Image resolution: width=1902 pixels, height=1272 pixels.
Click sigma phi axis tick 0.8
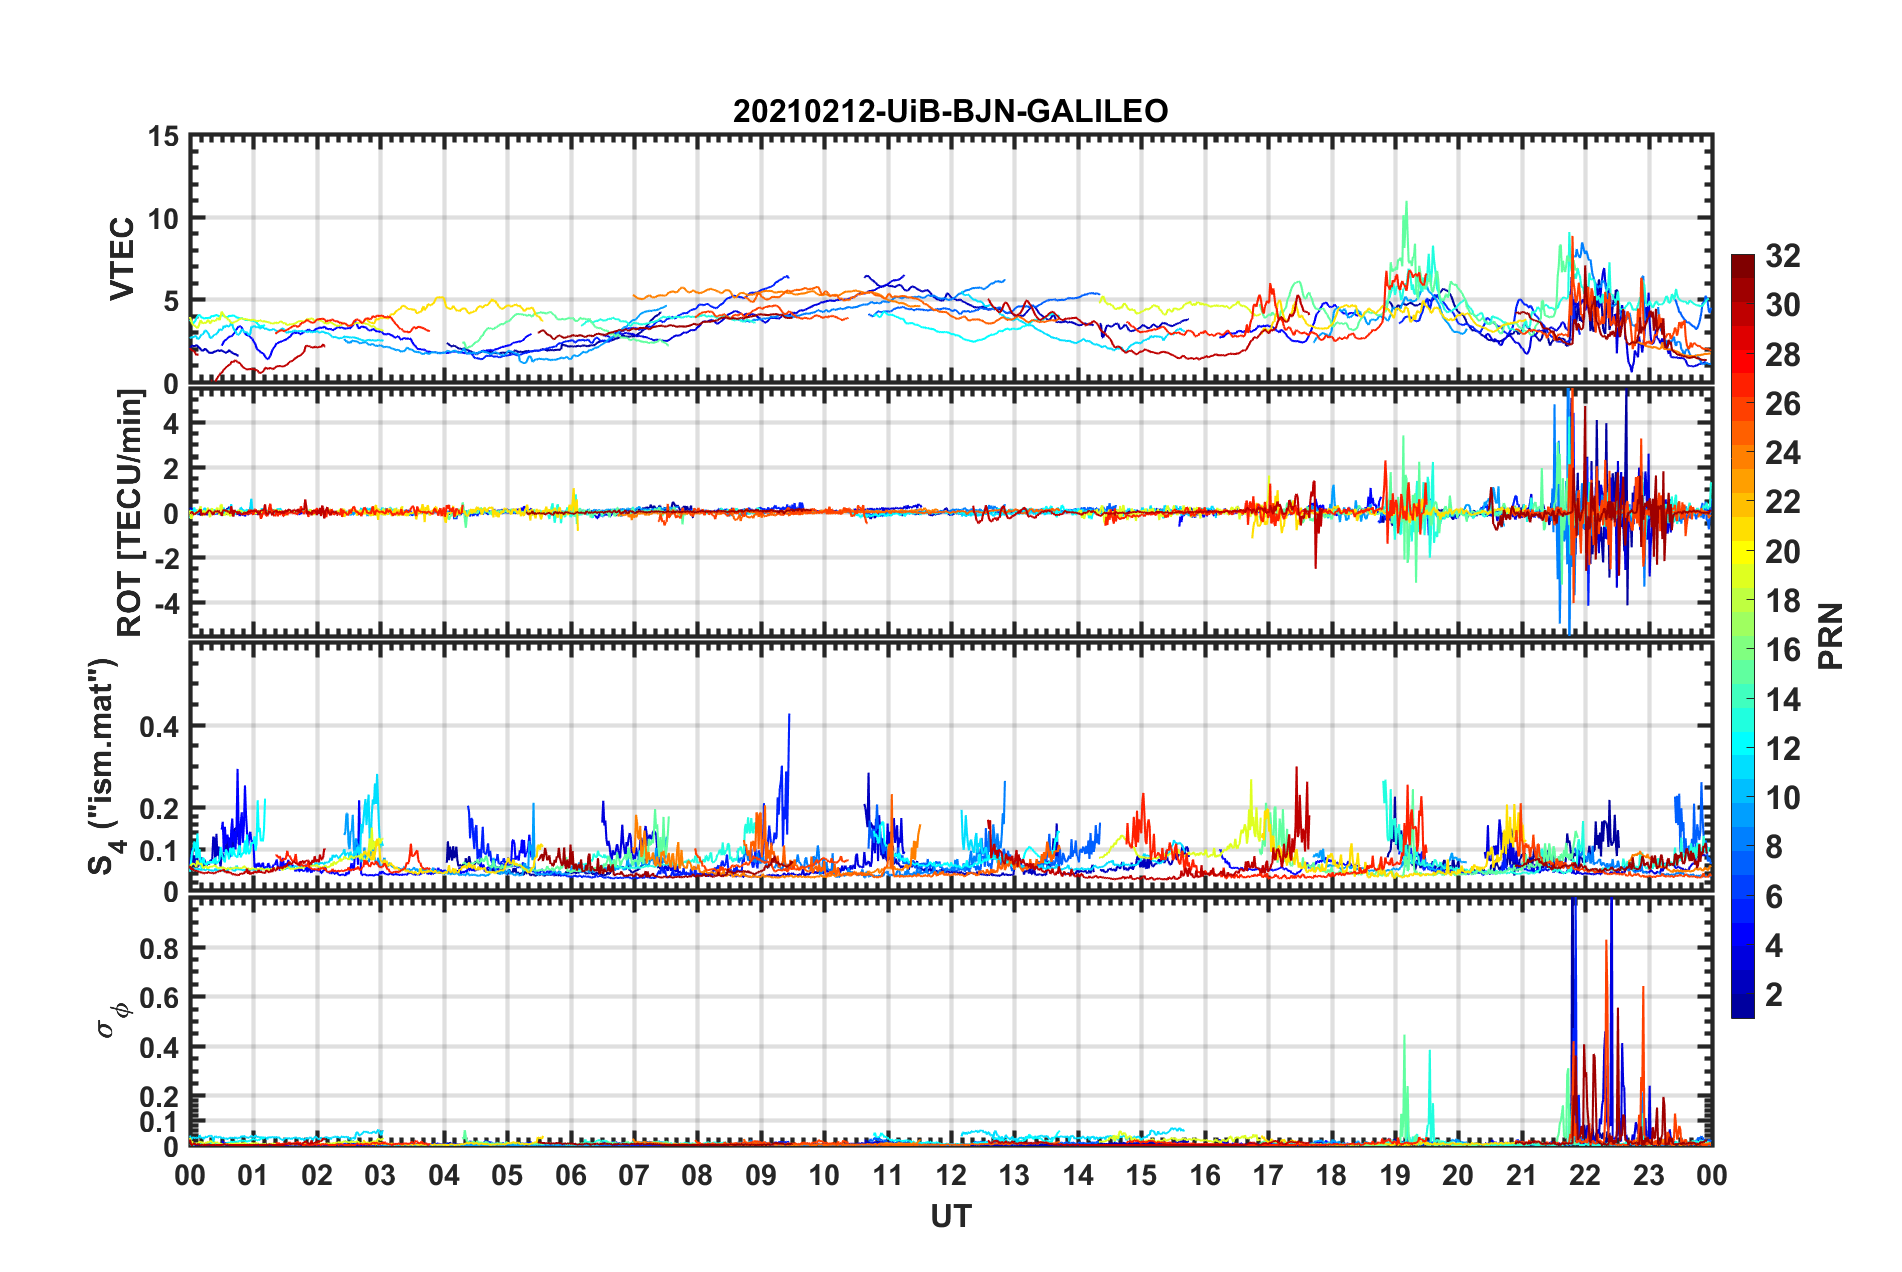tap(160, 948)
